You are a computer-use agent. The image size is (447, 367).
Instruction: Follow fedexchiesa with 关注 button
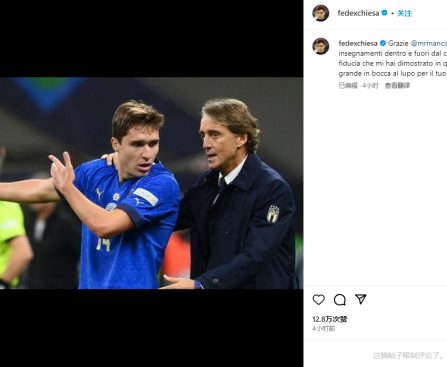tap(405, 13)
